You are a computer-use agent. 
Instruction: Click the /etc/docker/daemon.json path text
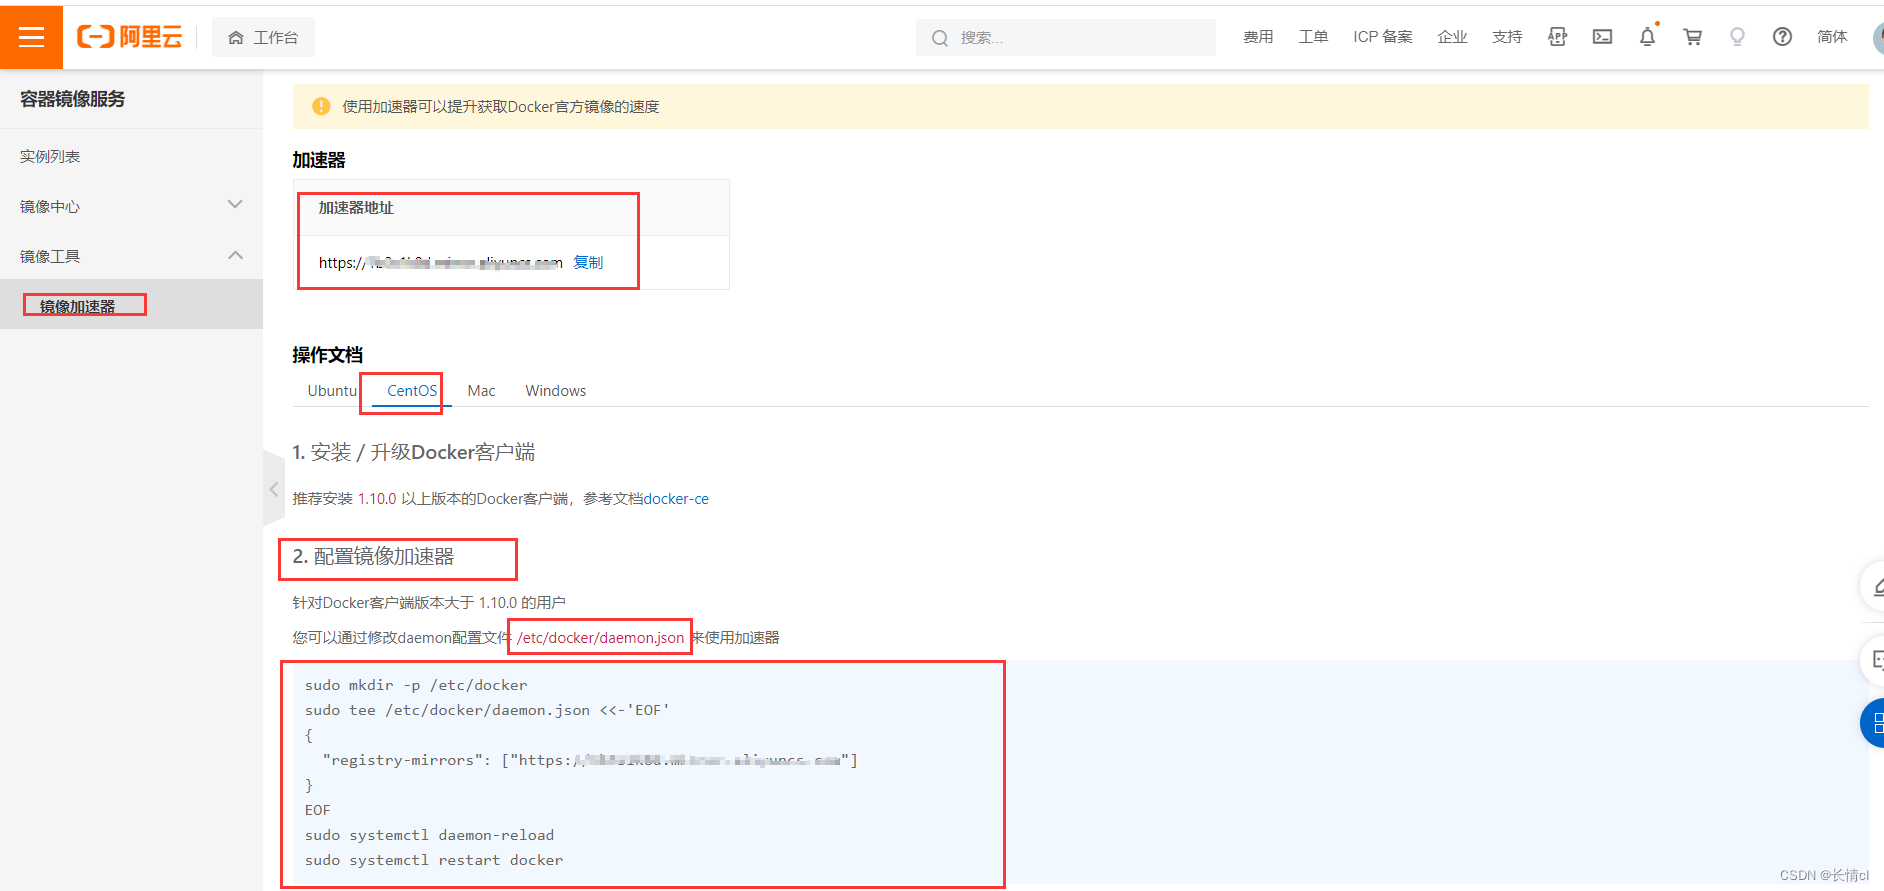click(600, 638)
